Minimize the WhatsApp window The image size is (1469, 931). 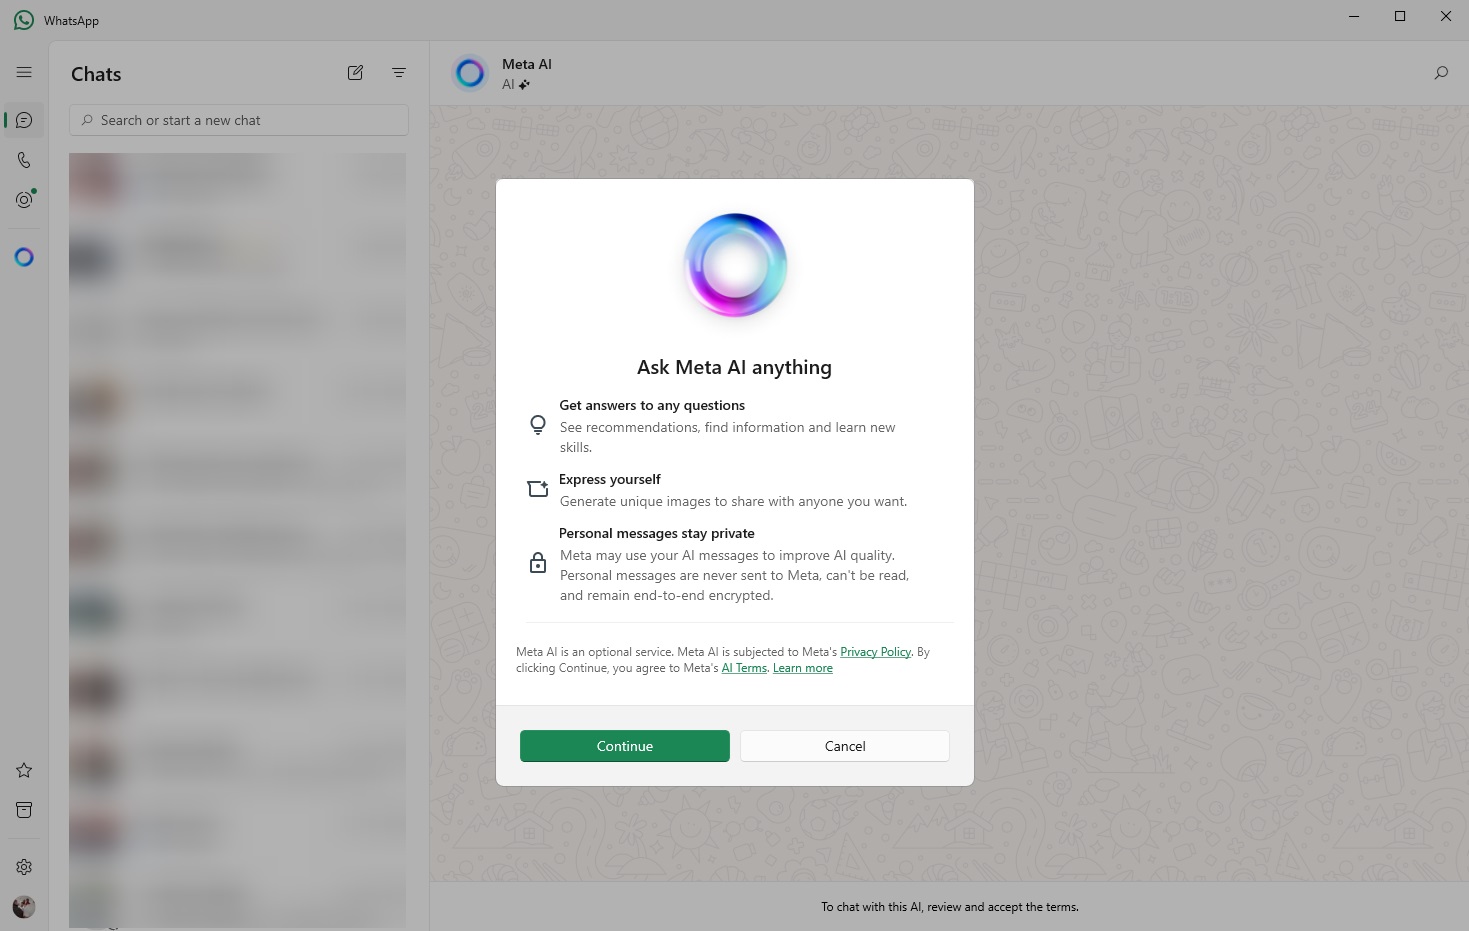tap(1354, 16)
